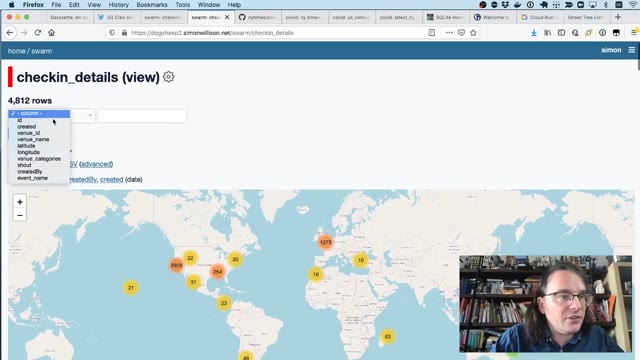
Task: Switch to the Datasette tab
Action: click(x=69, y=17)
